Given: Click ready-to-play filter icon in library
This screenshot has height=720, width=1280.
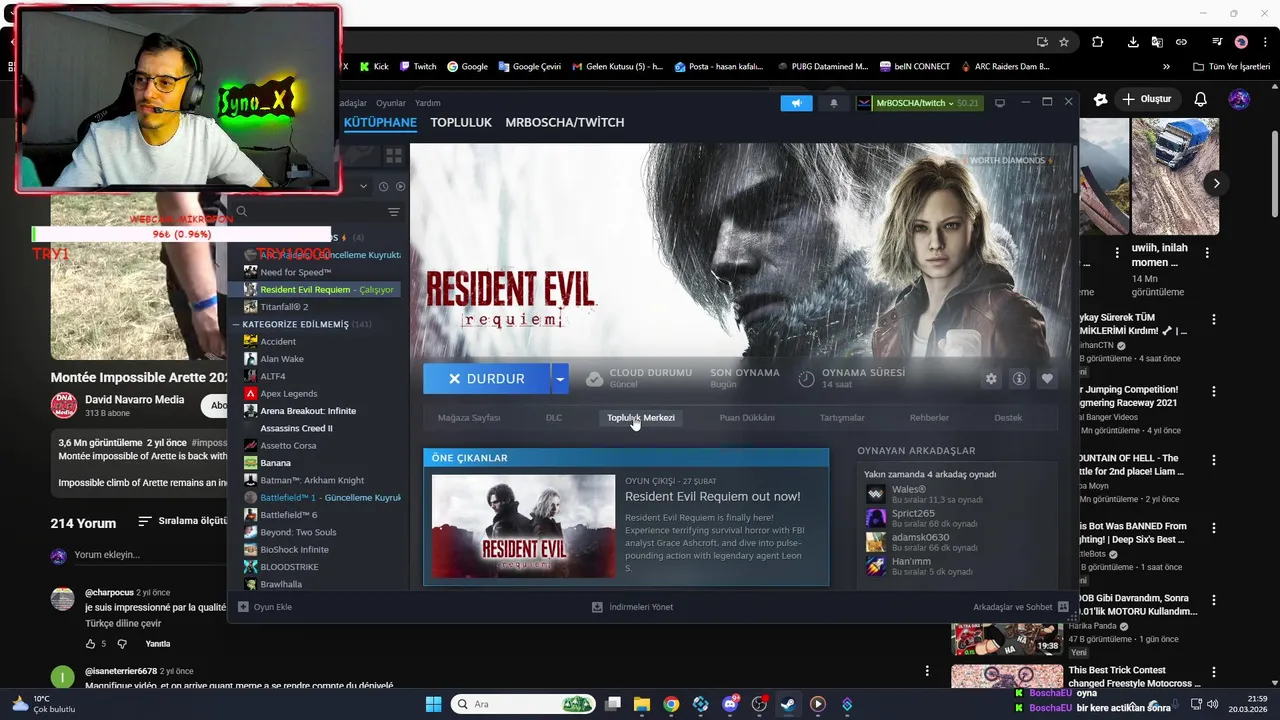Looking at the screenshot, I should [400, 186].
